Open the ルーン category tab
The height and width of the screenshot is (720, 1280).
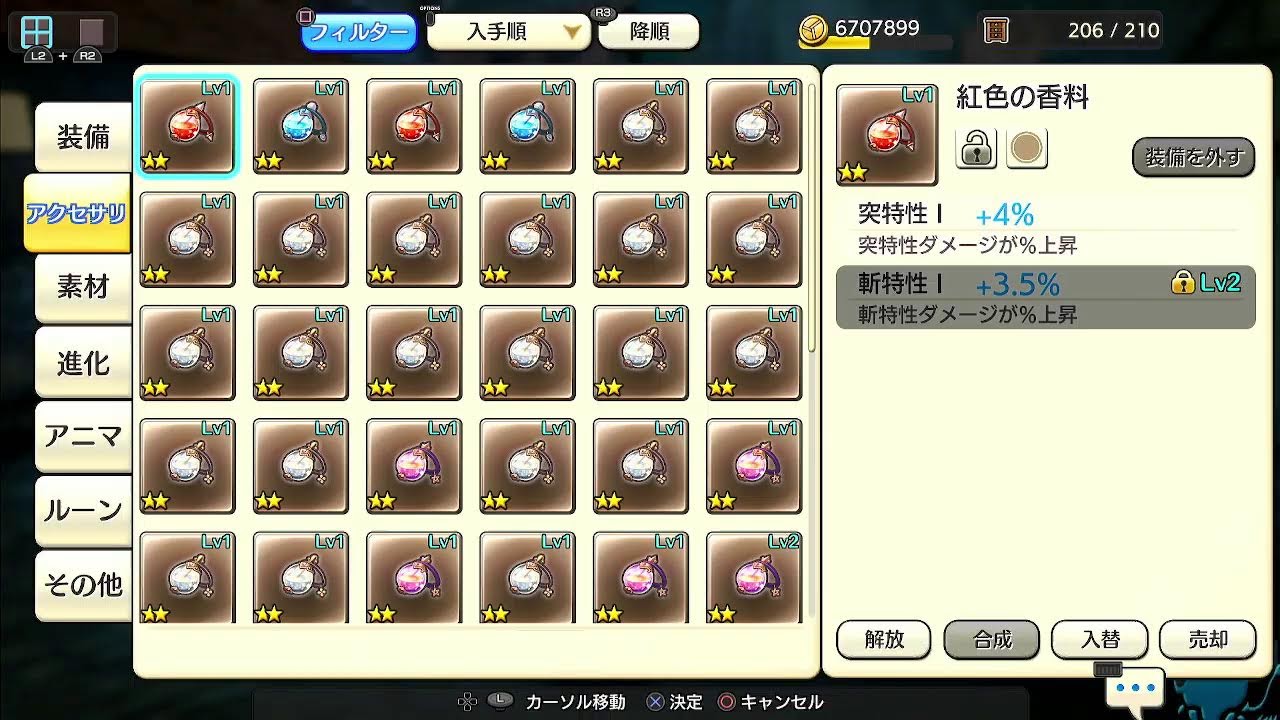[x=83, y=511]
